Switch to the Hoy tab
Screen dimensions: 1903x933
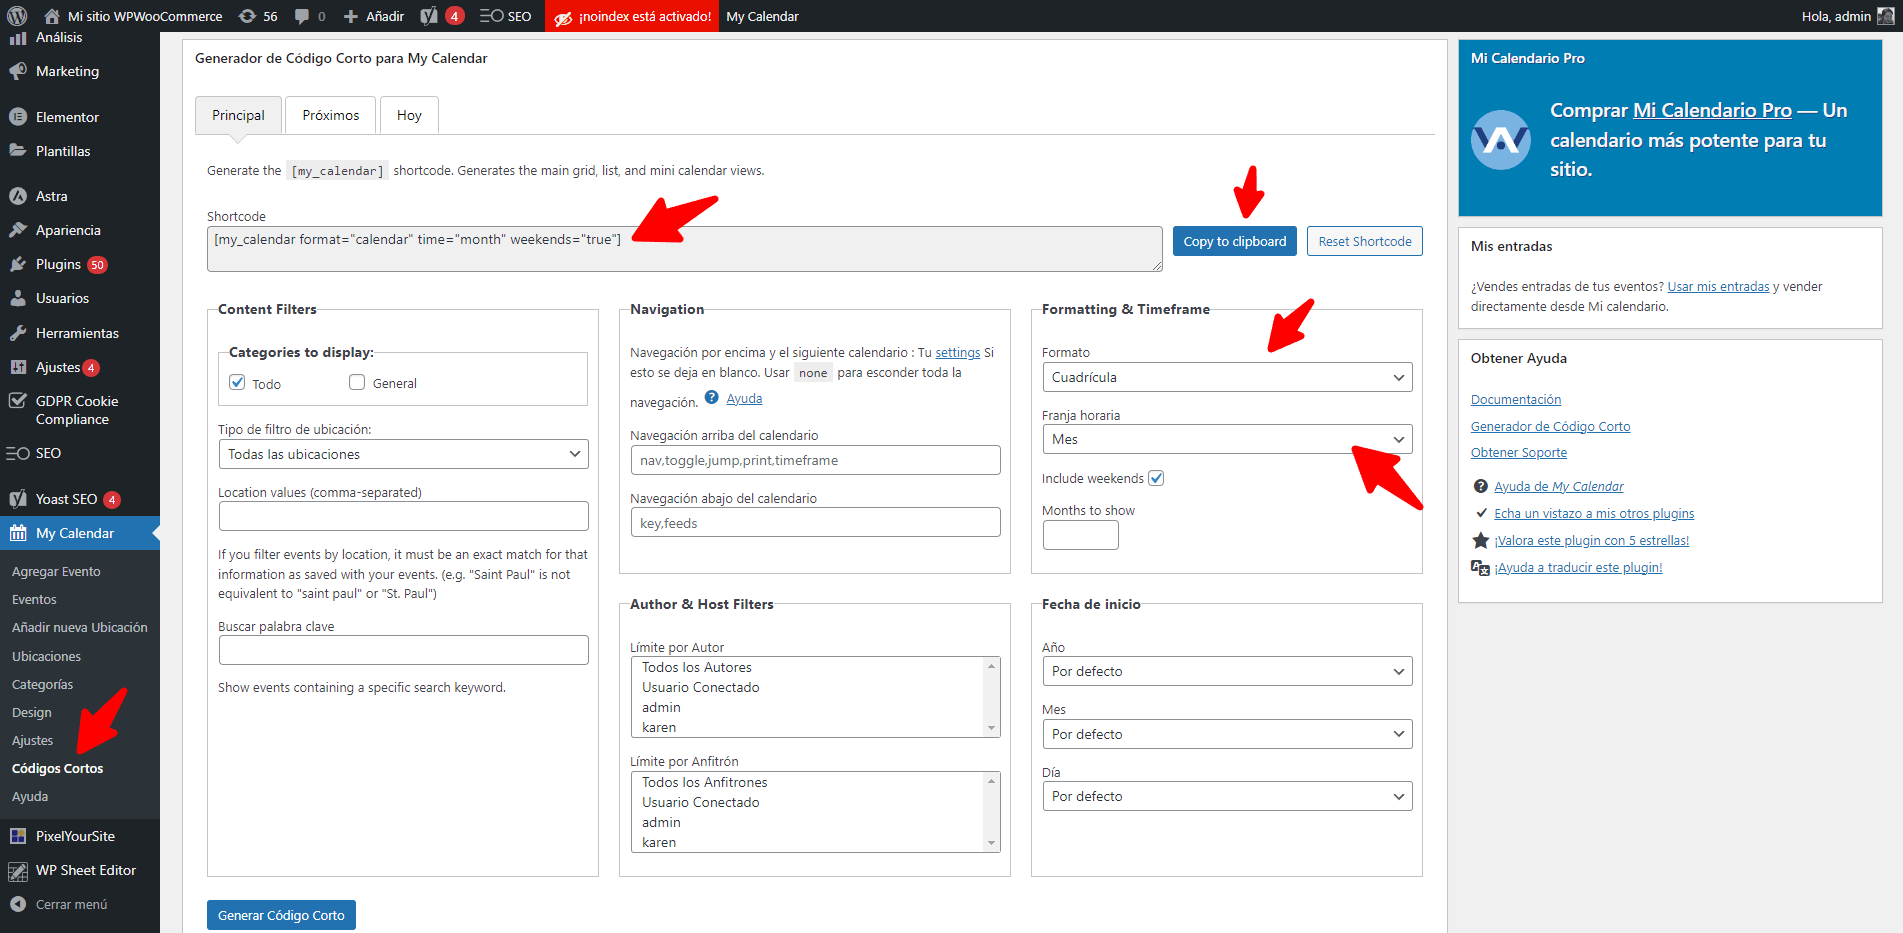point(409,115)
